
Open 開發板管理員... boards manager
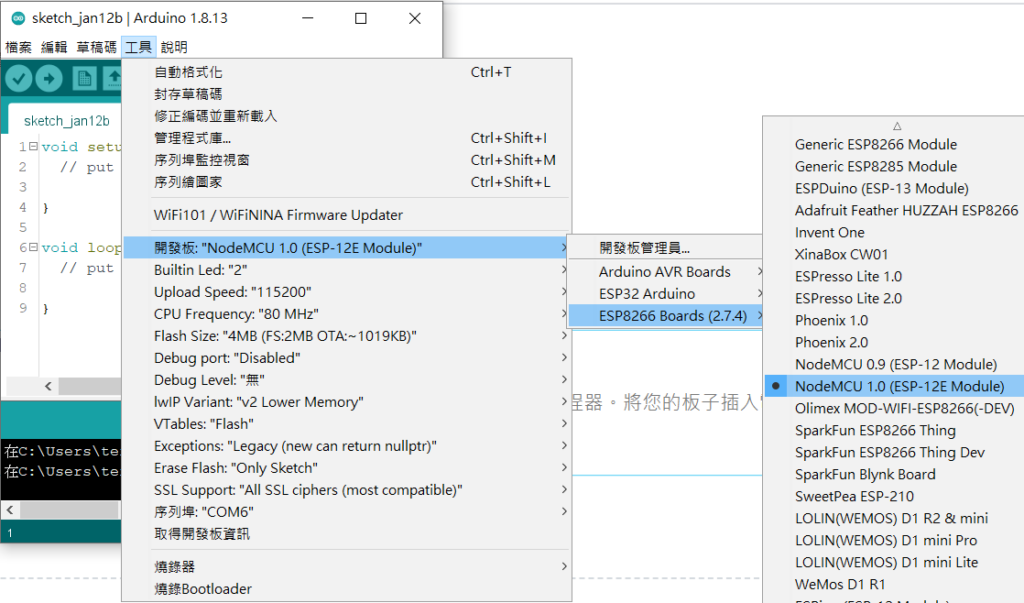pyautogui.click(x=644, y=248)
